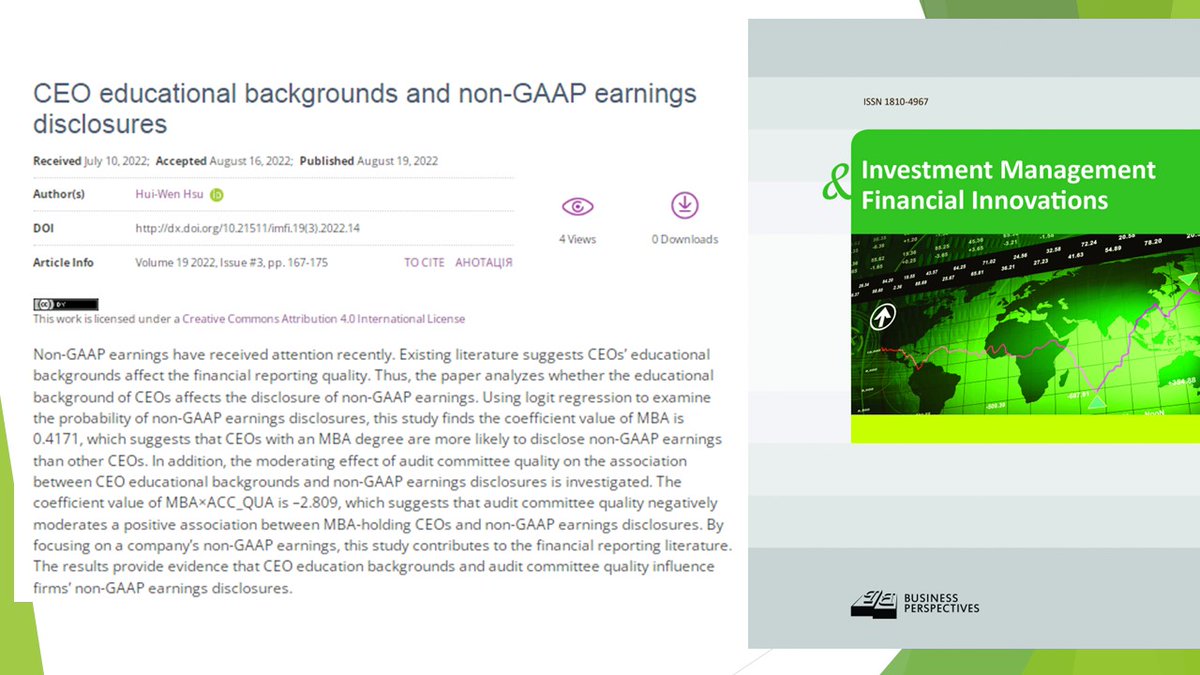1200x675 pixels.
Task: Open the DOI link for the article
Action: [247, 228]
